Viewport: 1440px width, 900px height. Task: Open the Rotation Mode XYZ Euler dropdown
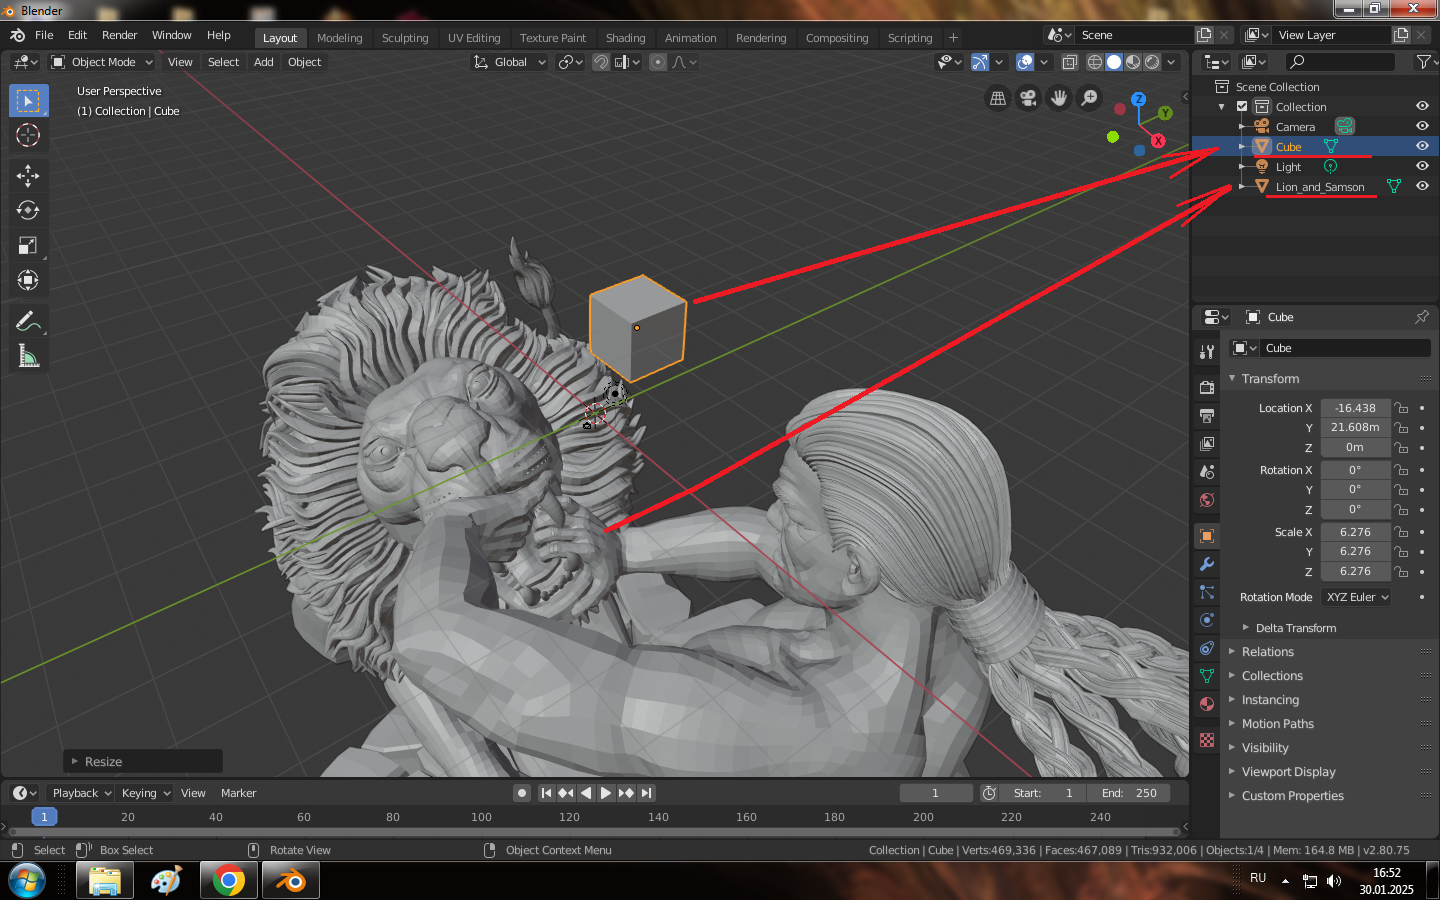pyautogui.click(x=1357, y=597)
